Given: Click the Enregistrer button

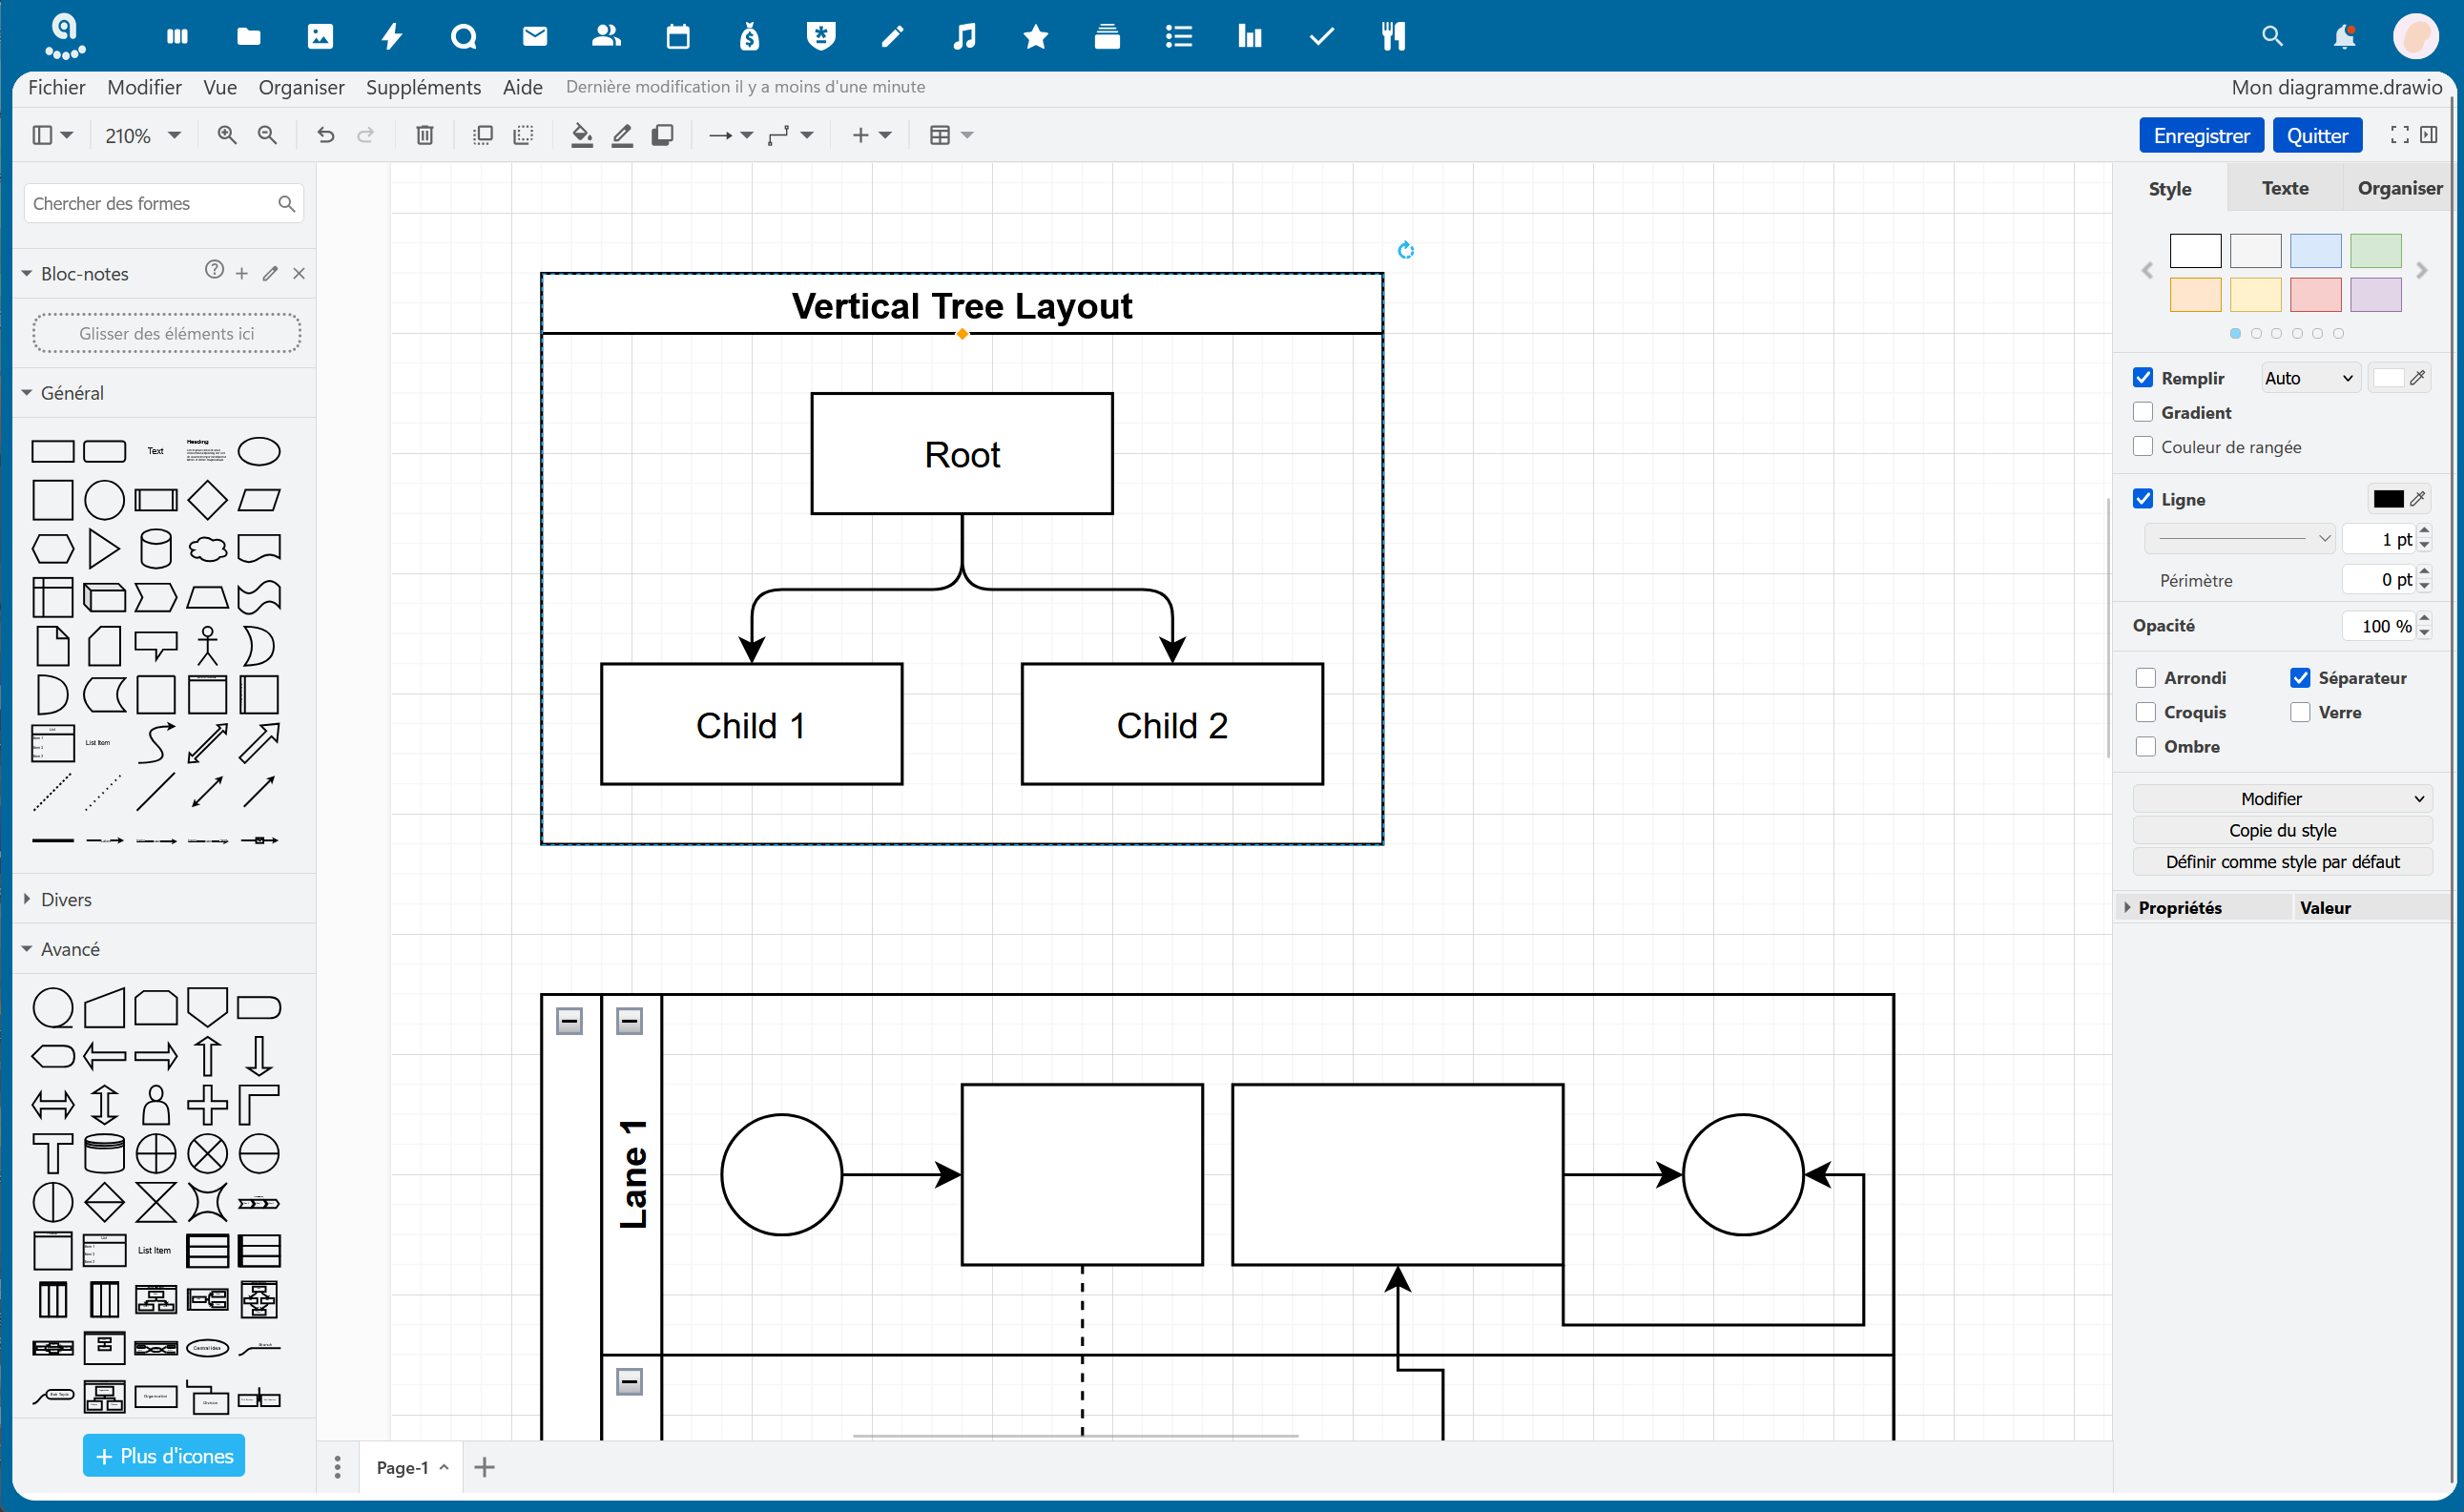Looking at the screenshot, I should pyautogui.click(x=2201, y=135).
